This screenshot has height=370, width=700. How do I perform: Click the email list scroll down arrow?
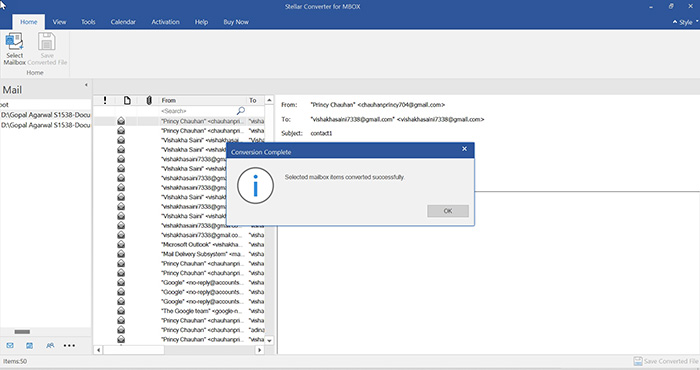tap(269, 341)
